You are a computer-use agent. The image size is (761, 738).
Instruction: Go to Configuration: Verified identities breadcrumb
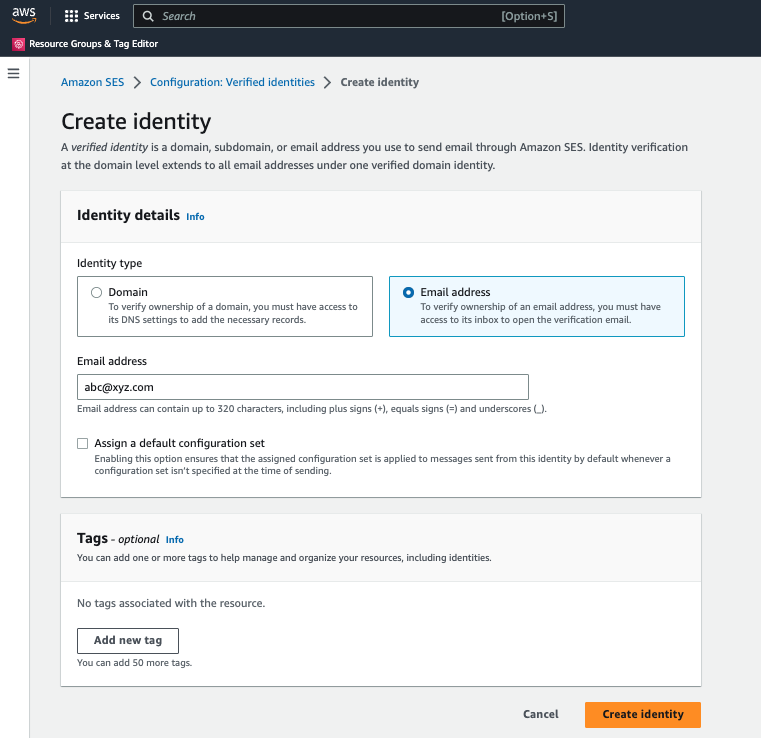click(232, 82)
